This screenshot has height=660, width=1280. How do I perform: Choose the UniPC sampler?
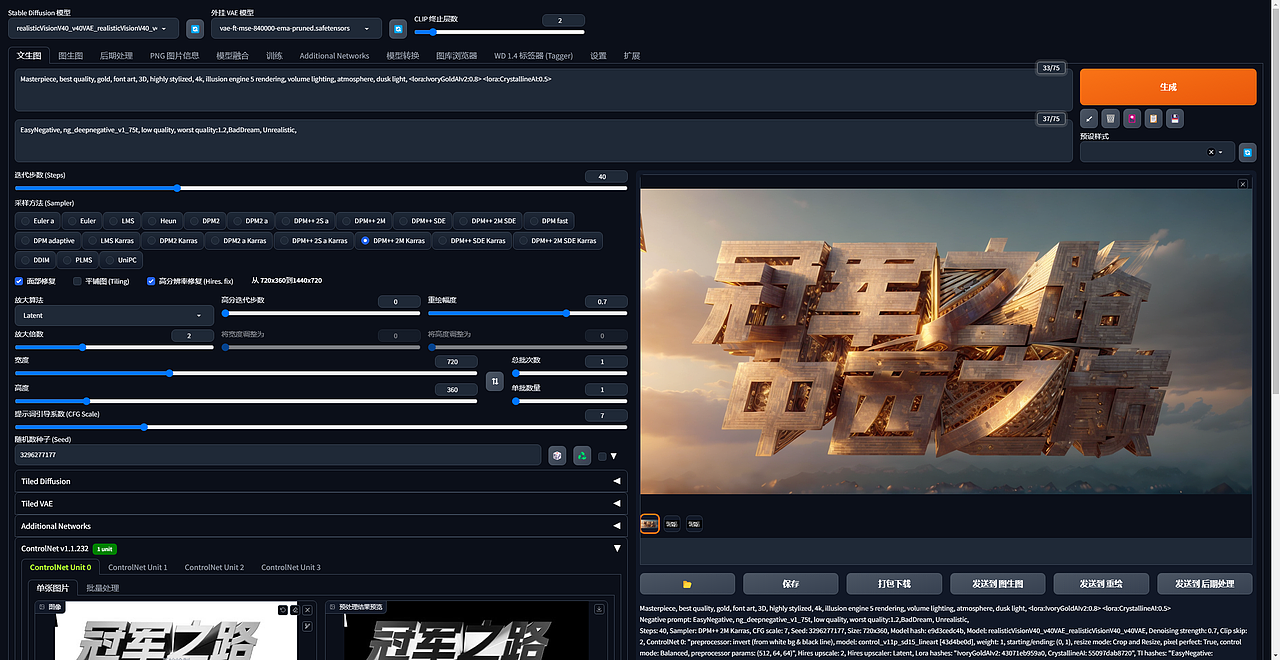pyautogui.click(x=121, y=260)
